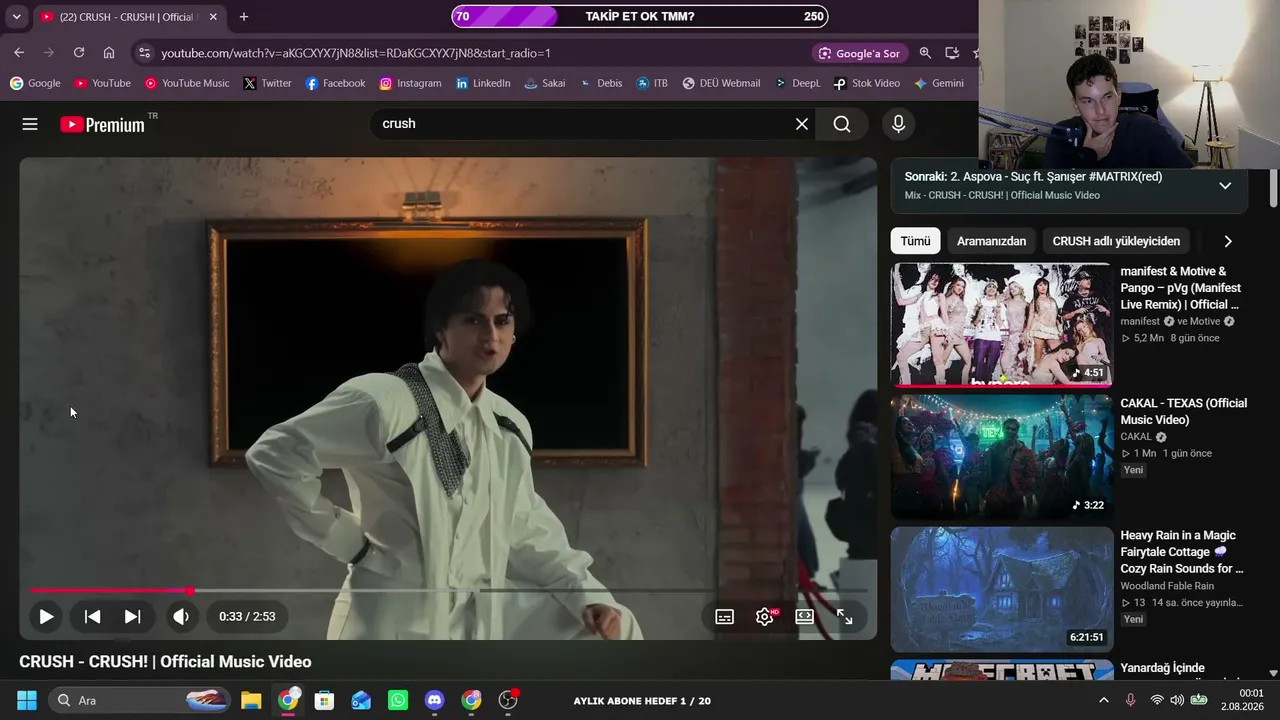The width and height of the screenshot is (1280, 720).
Task: Select the 'Tümü' filter chip
Action: [x=915, y=241]
